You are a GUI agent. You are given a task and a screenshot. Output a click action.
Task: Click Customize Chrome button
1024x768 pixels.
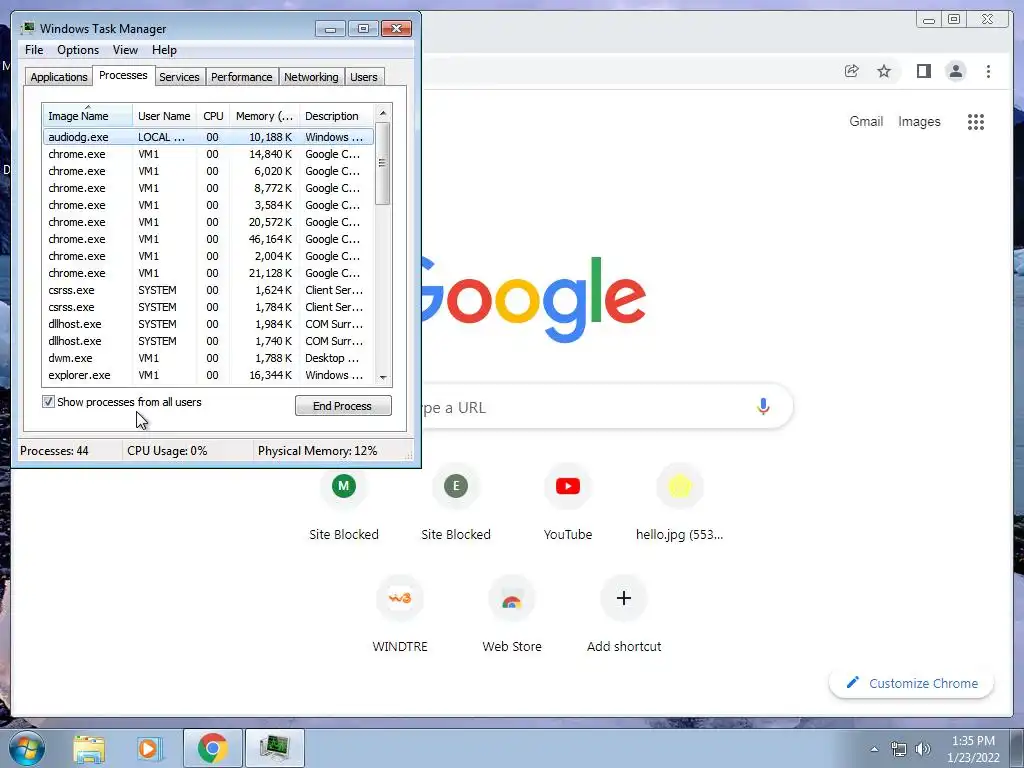coord(912,683)
